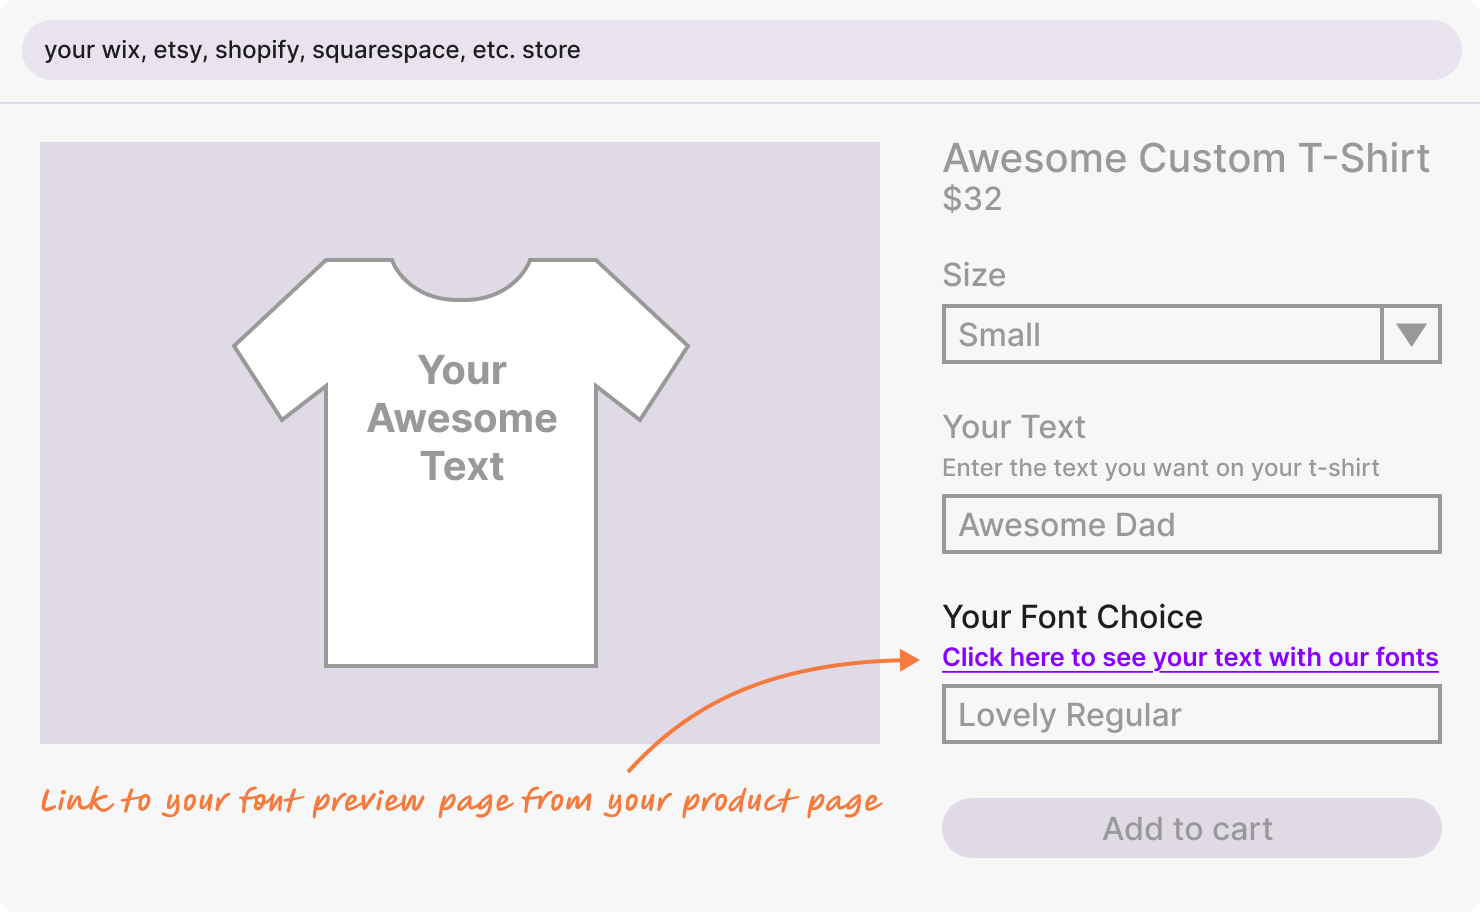
Task: Click the $32 price label
Action: [x=972, y=199]
